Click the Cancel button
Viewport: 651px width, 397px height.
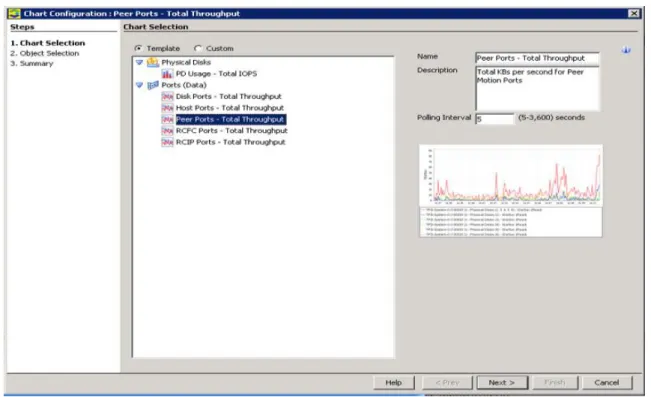point(607,382)
